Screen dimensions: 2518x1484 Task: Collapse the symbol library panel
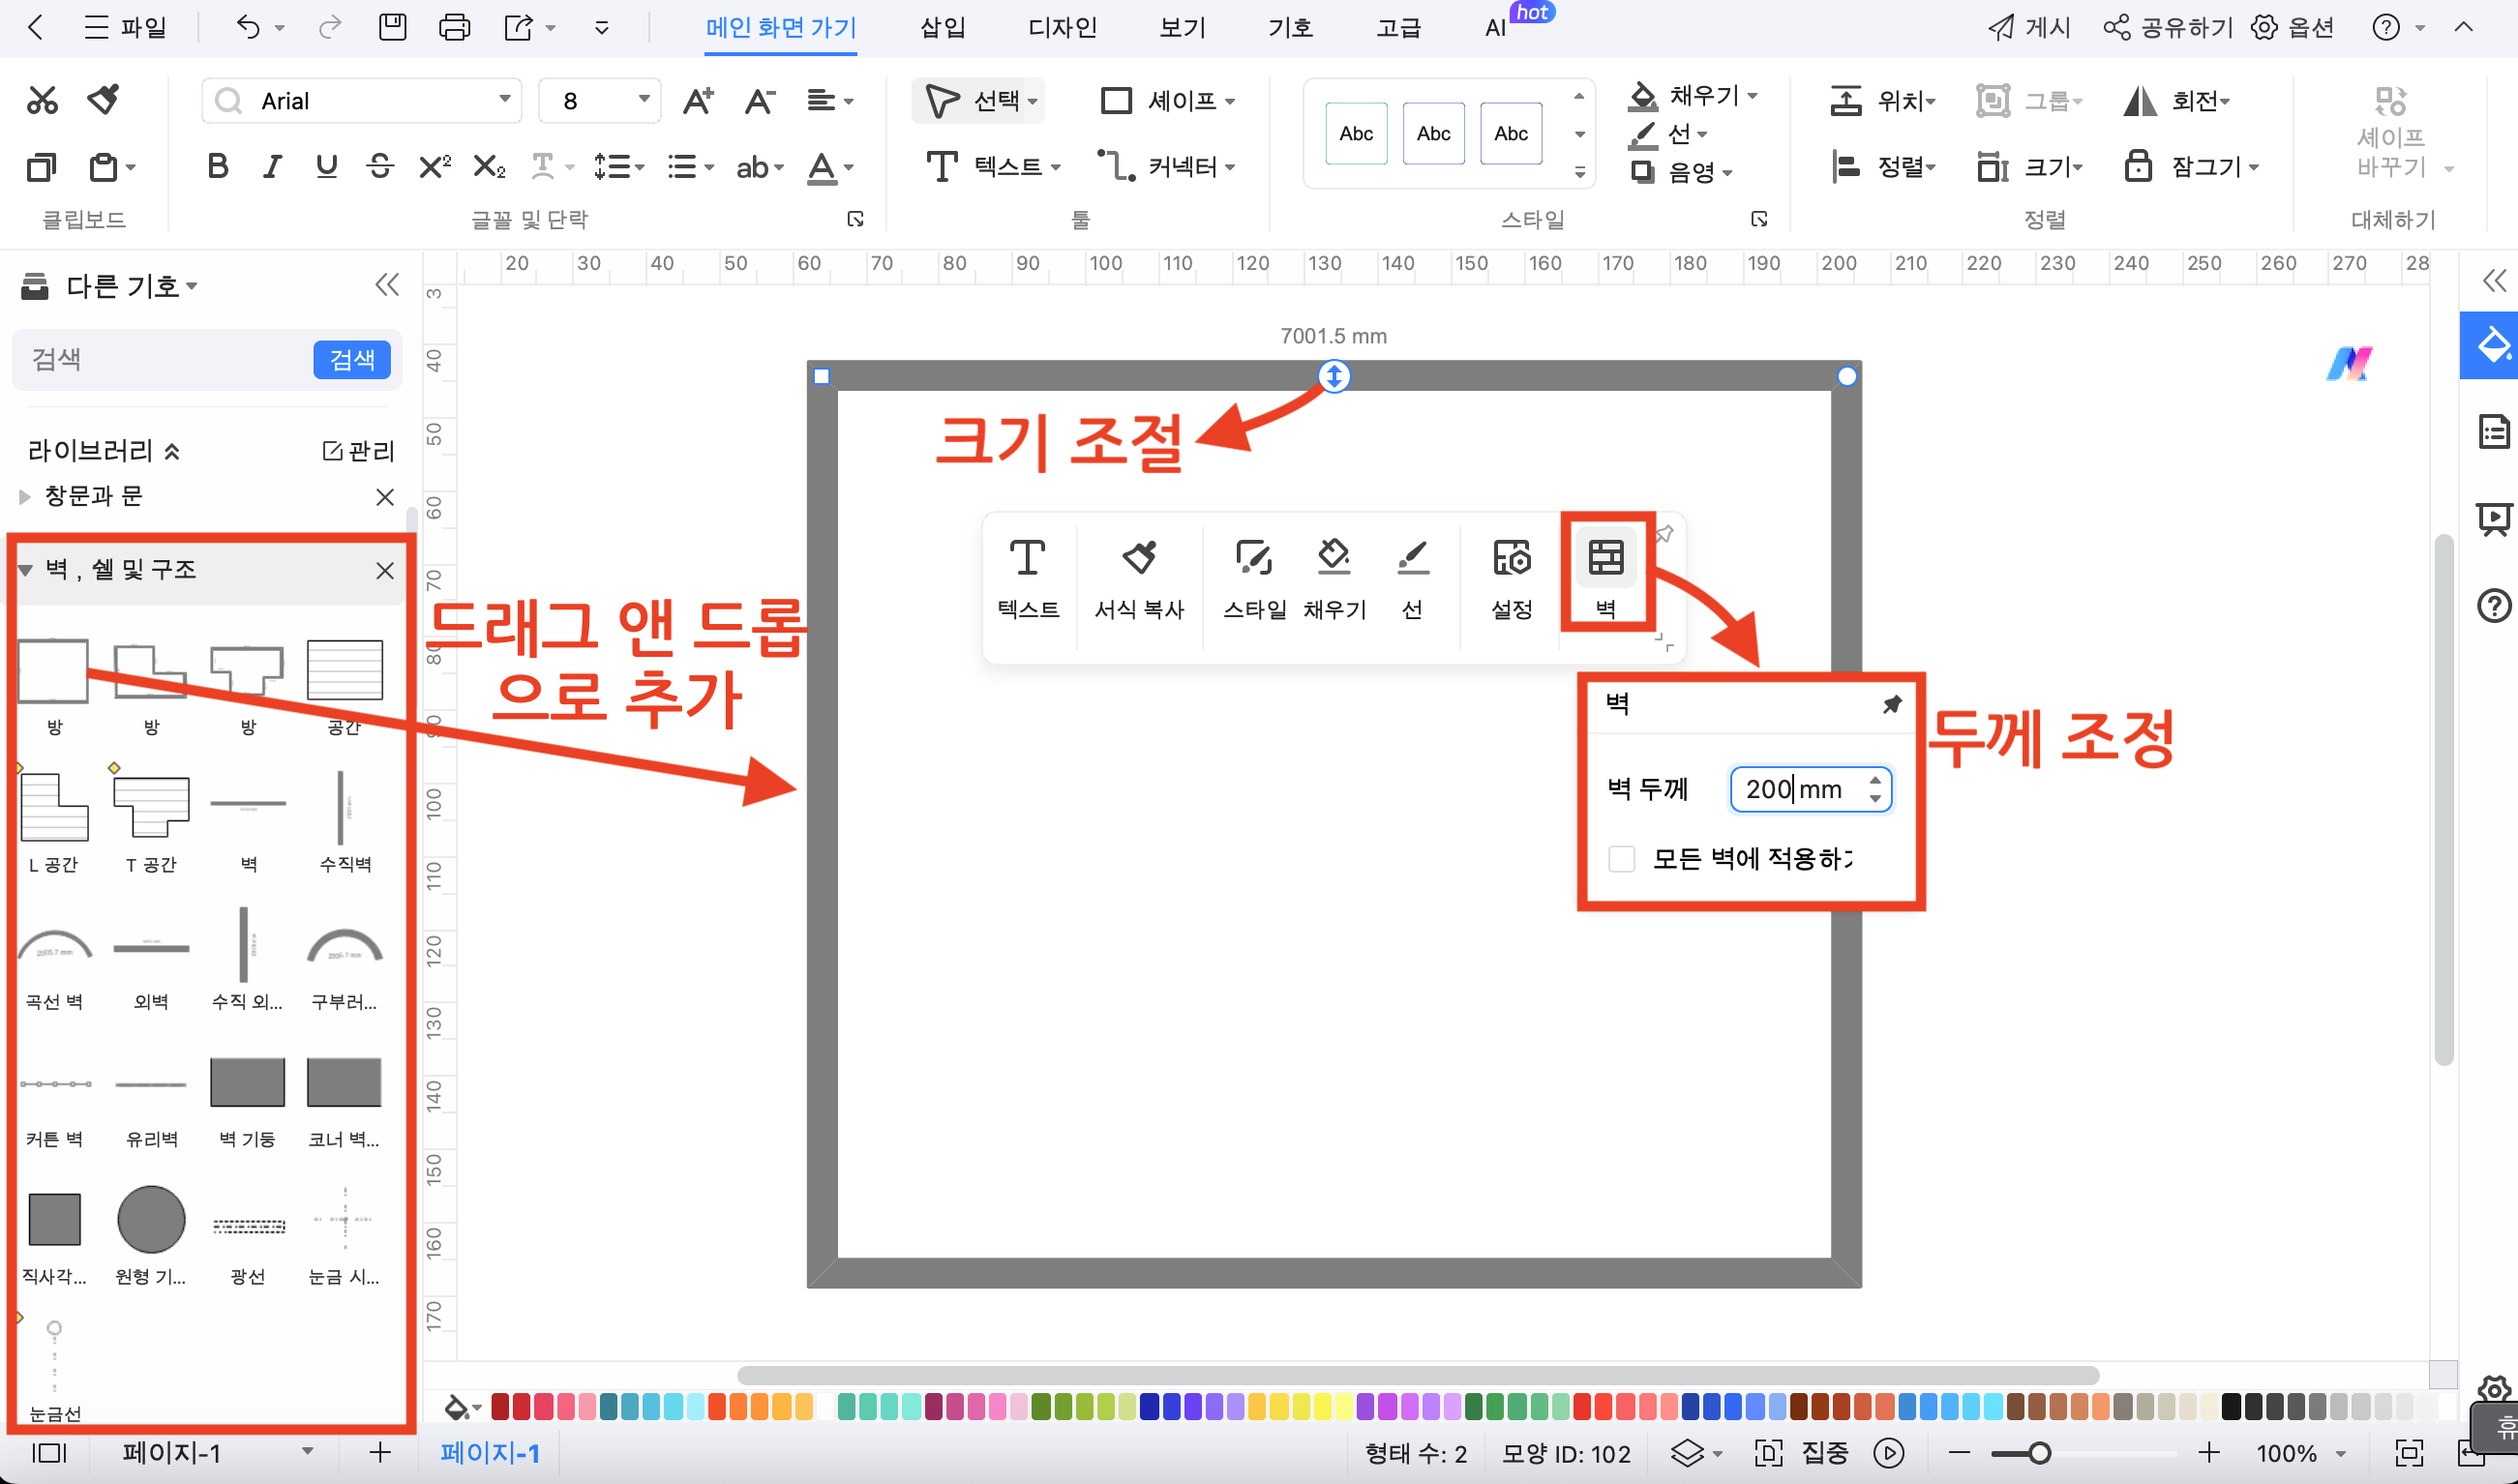(387, 285)
